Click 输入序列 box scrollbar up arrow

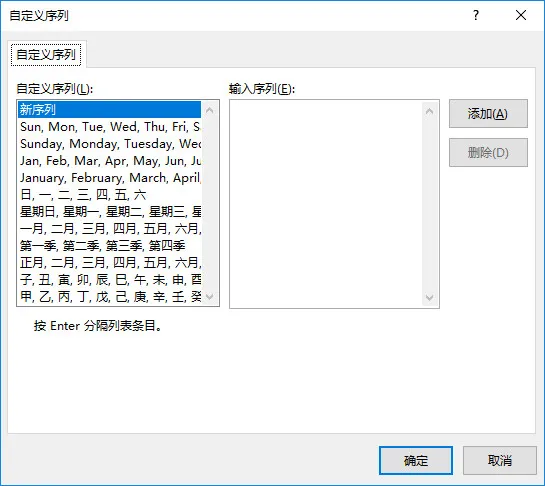(x=430, y=111)
